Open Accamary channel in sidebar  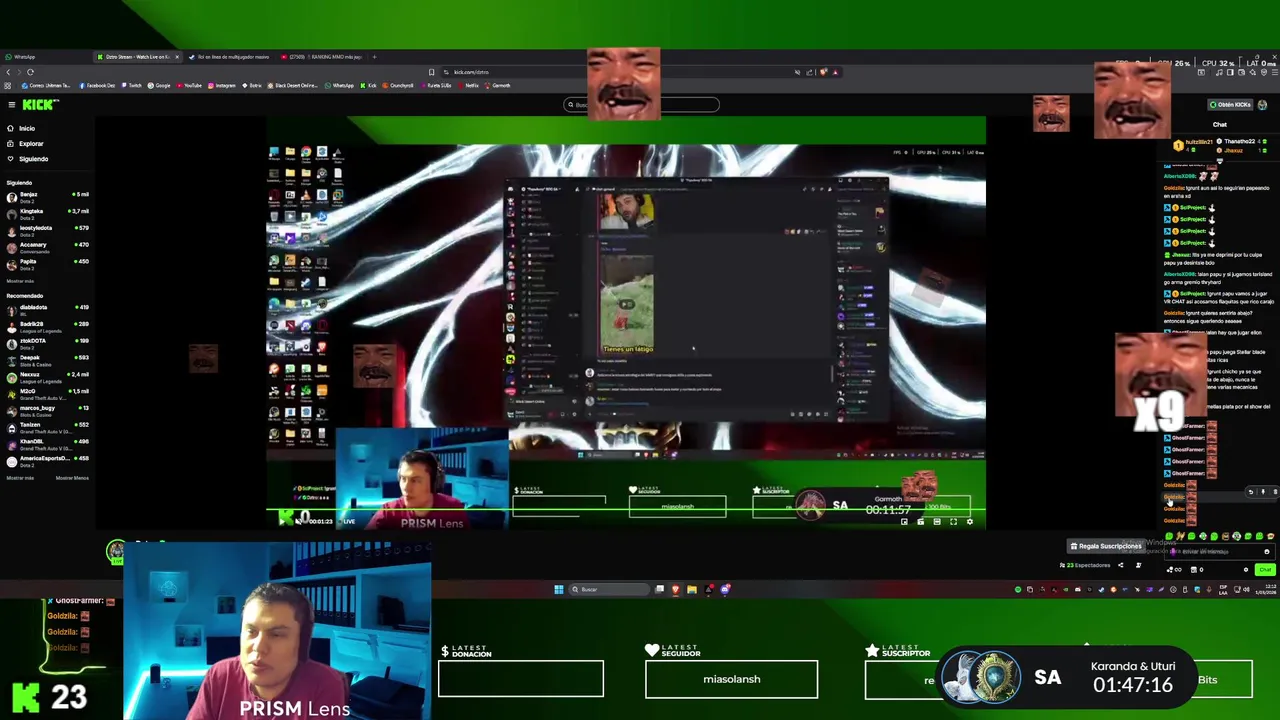click(x=47, y=246)
